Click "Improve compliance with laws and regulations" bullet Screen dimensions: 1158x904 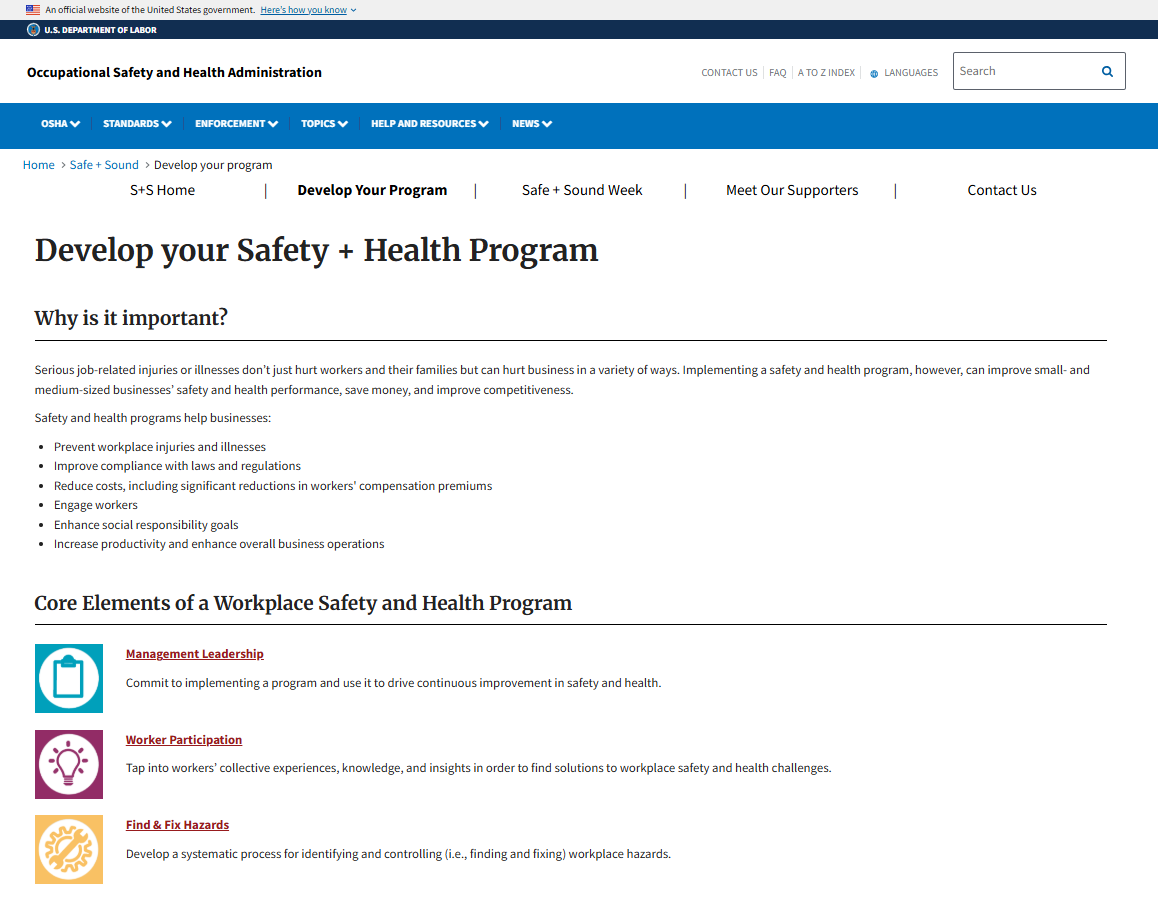click(177, 466)
